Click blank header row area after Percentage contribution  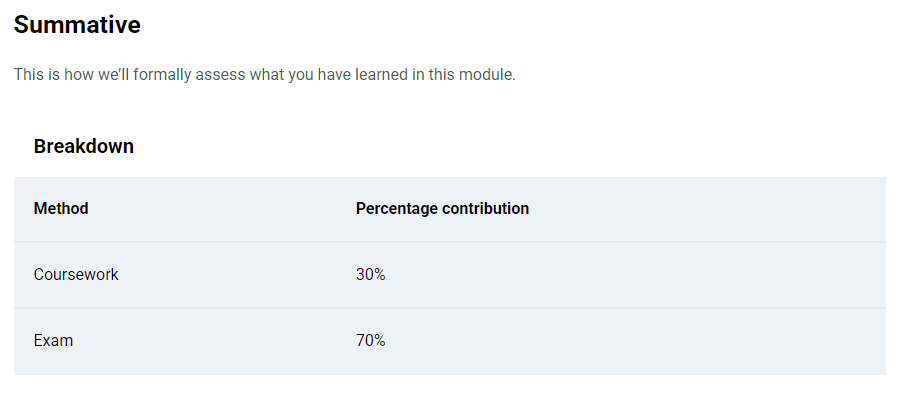(706, 208)
